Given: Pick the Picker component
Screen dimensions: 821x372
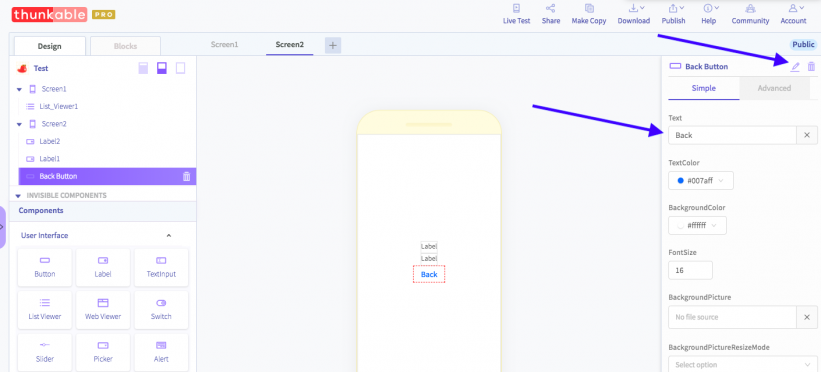Looking at the screenshot, I should [x=103, y=353].
